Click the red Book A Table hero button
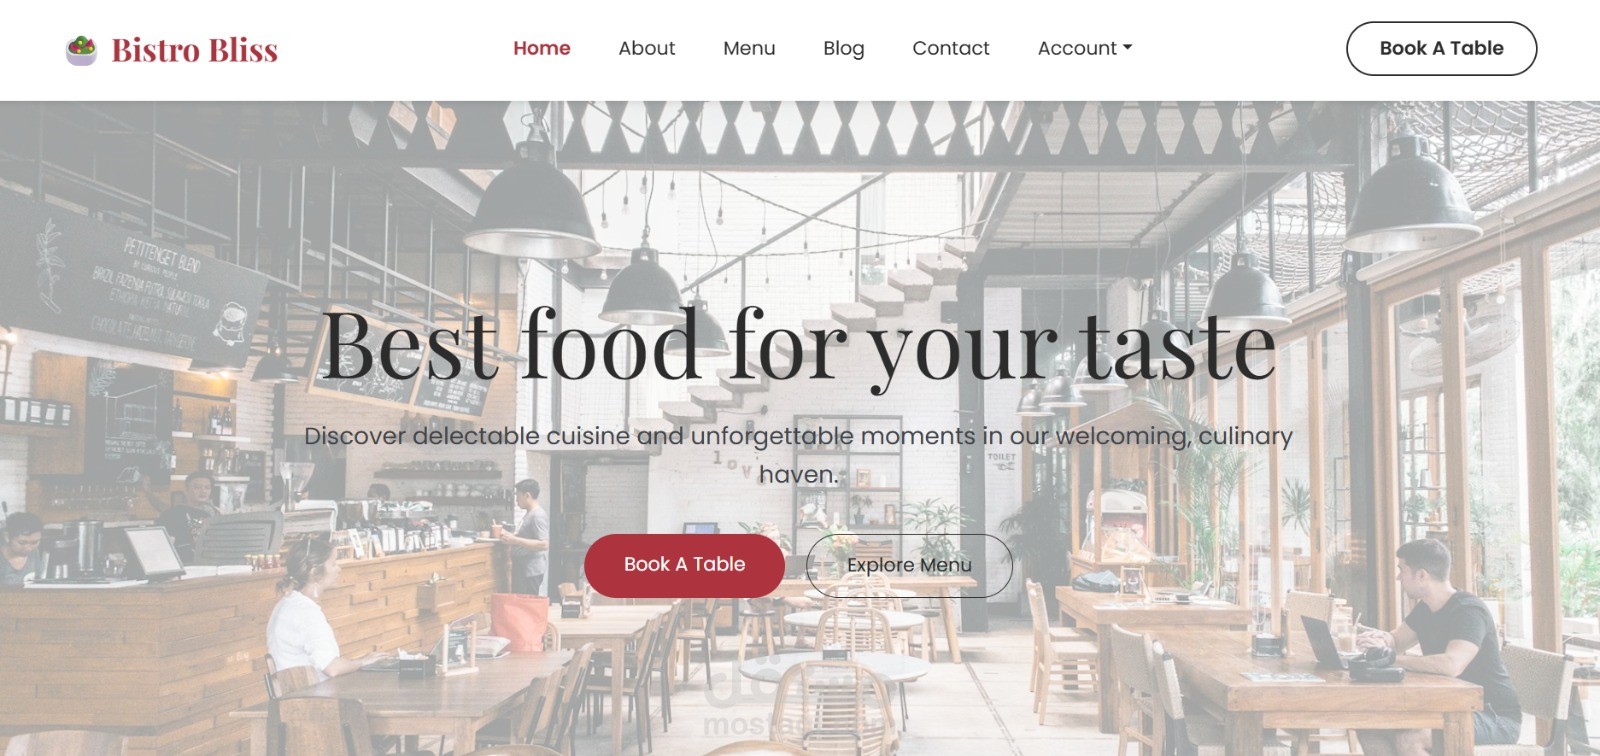This screenshot has height=756, width=1600. point(684,565)
